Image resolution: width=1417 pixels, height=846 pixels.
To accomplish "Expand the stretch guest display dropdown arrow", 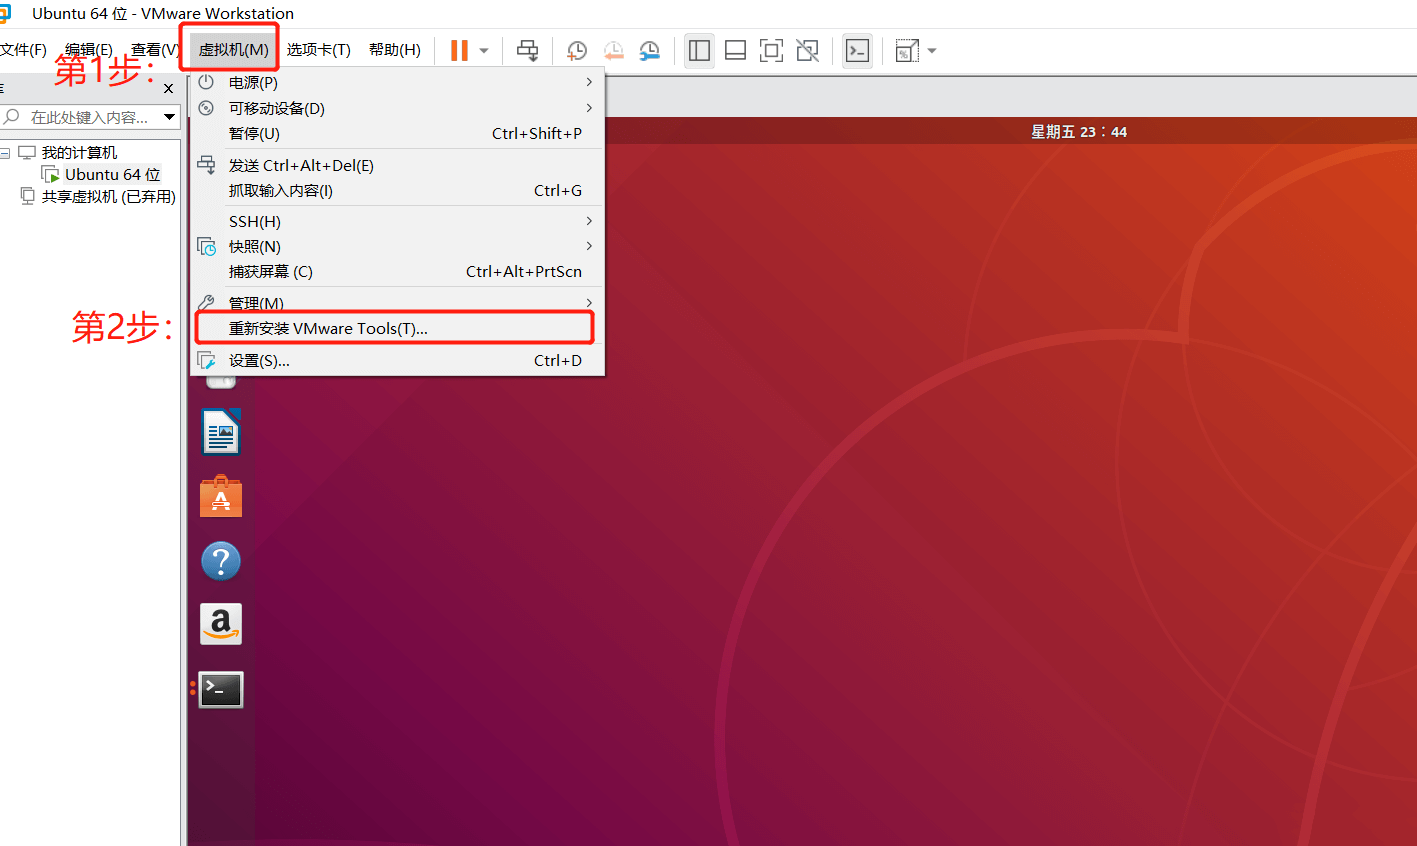I will point(932,50).
